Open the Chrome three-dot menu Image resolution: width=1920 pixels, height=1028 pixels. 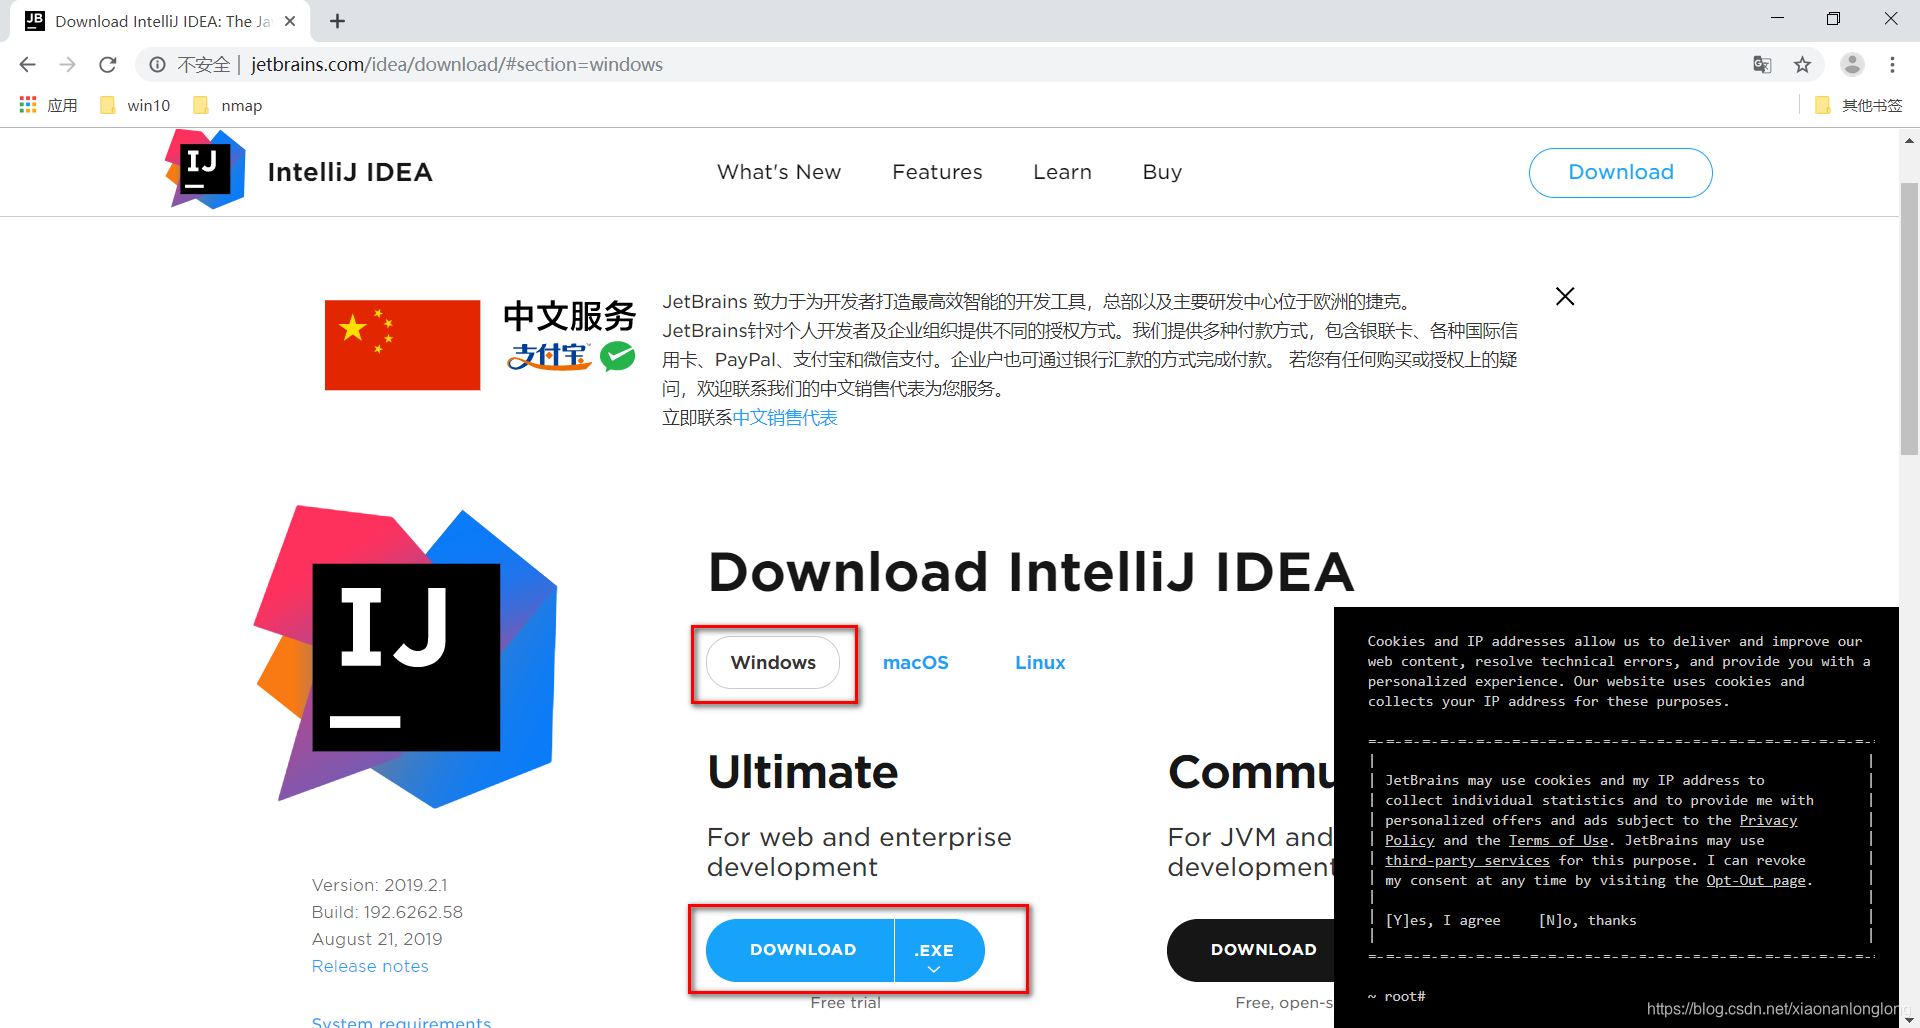tap(1892, 65)
